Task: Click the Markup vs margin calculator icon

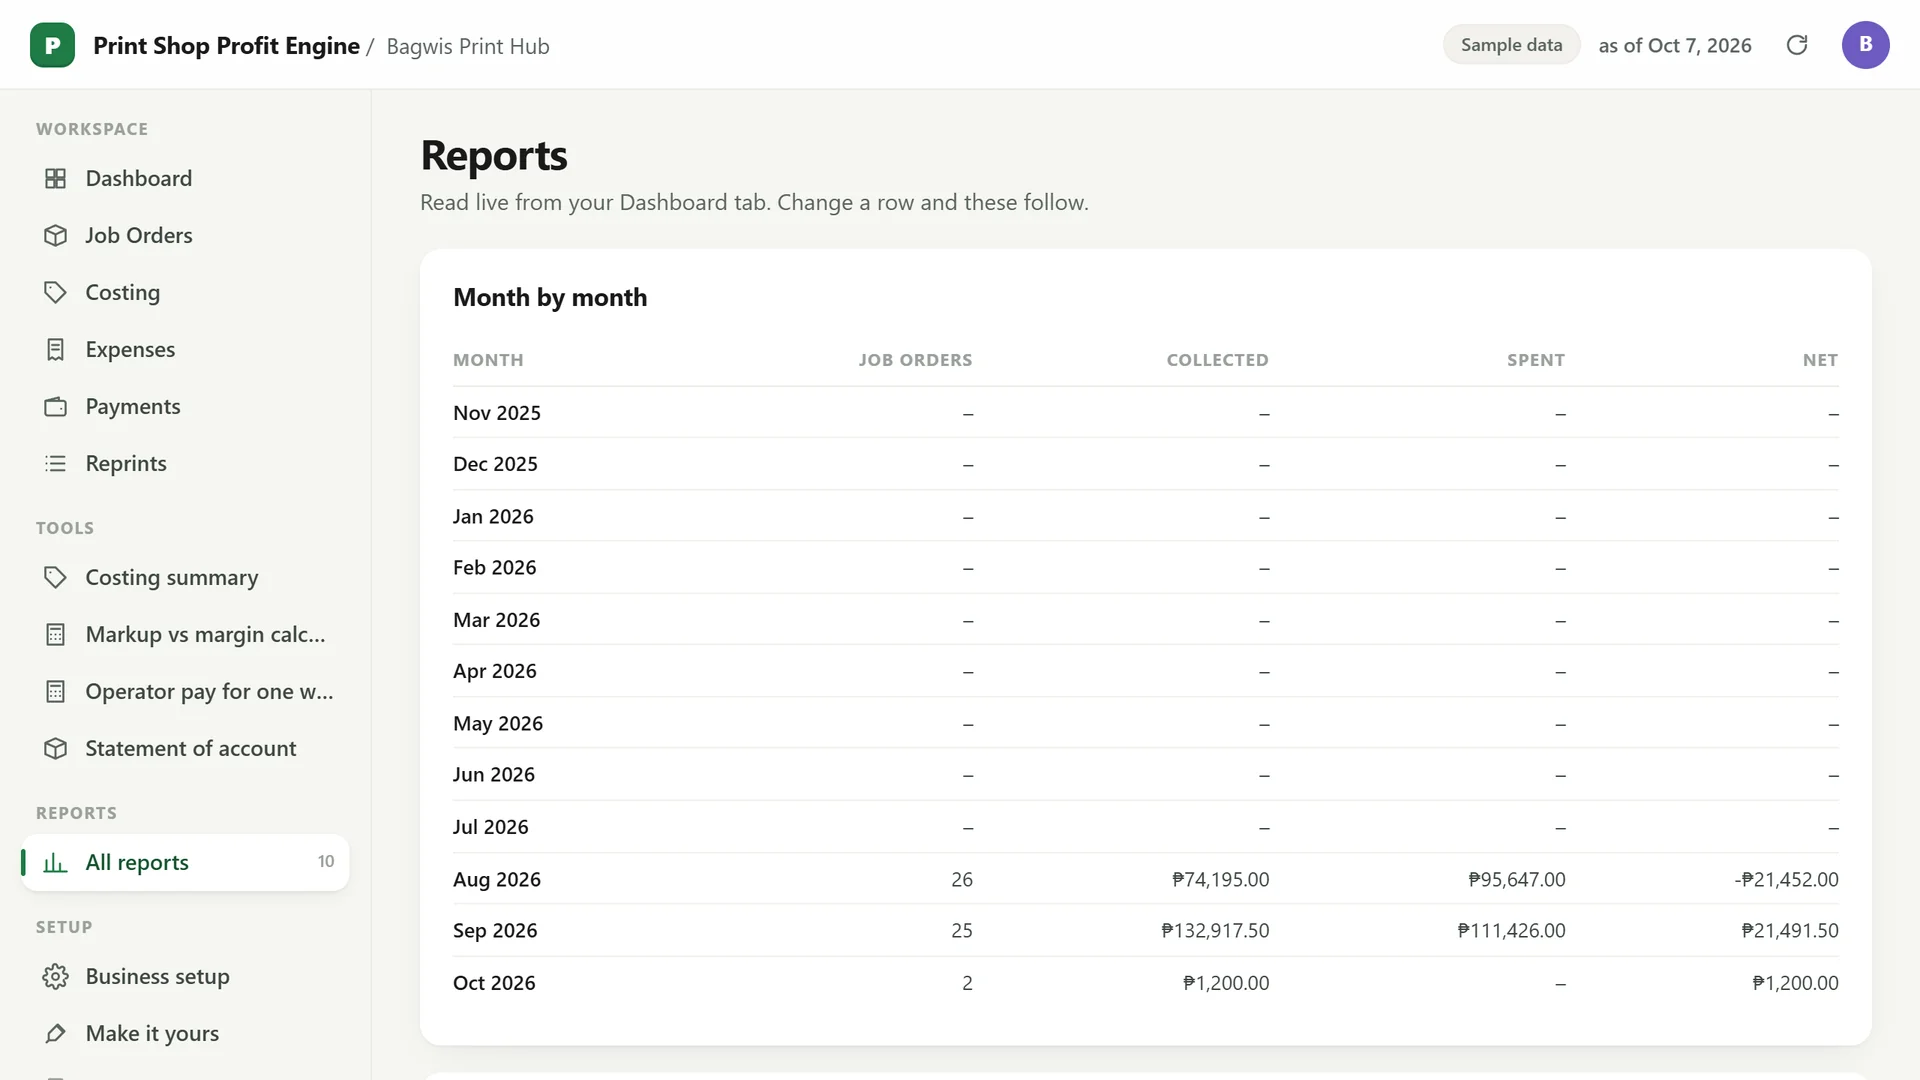Action: [56, 634]
